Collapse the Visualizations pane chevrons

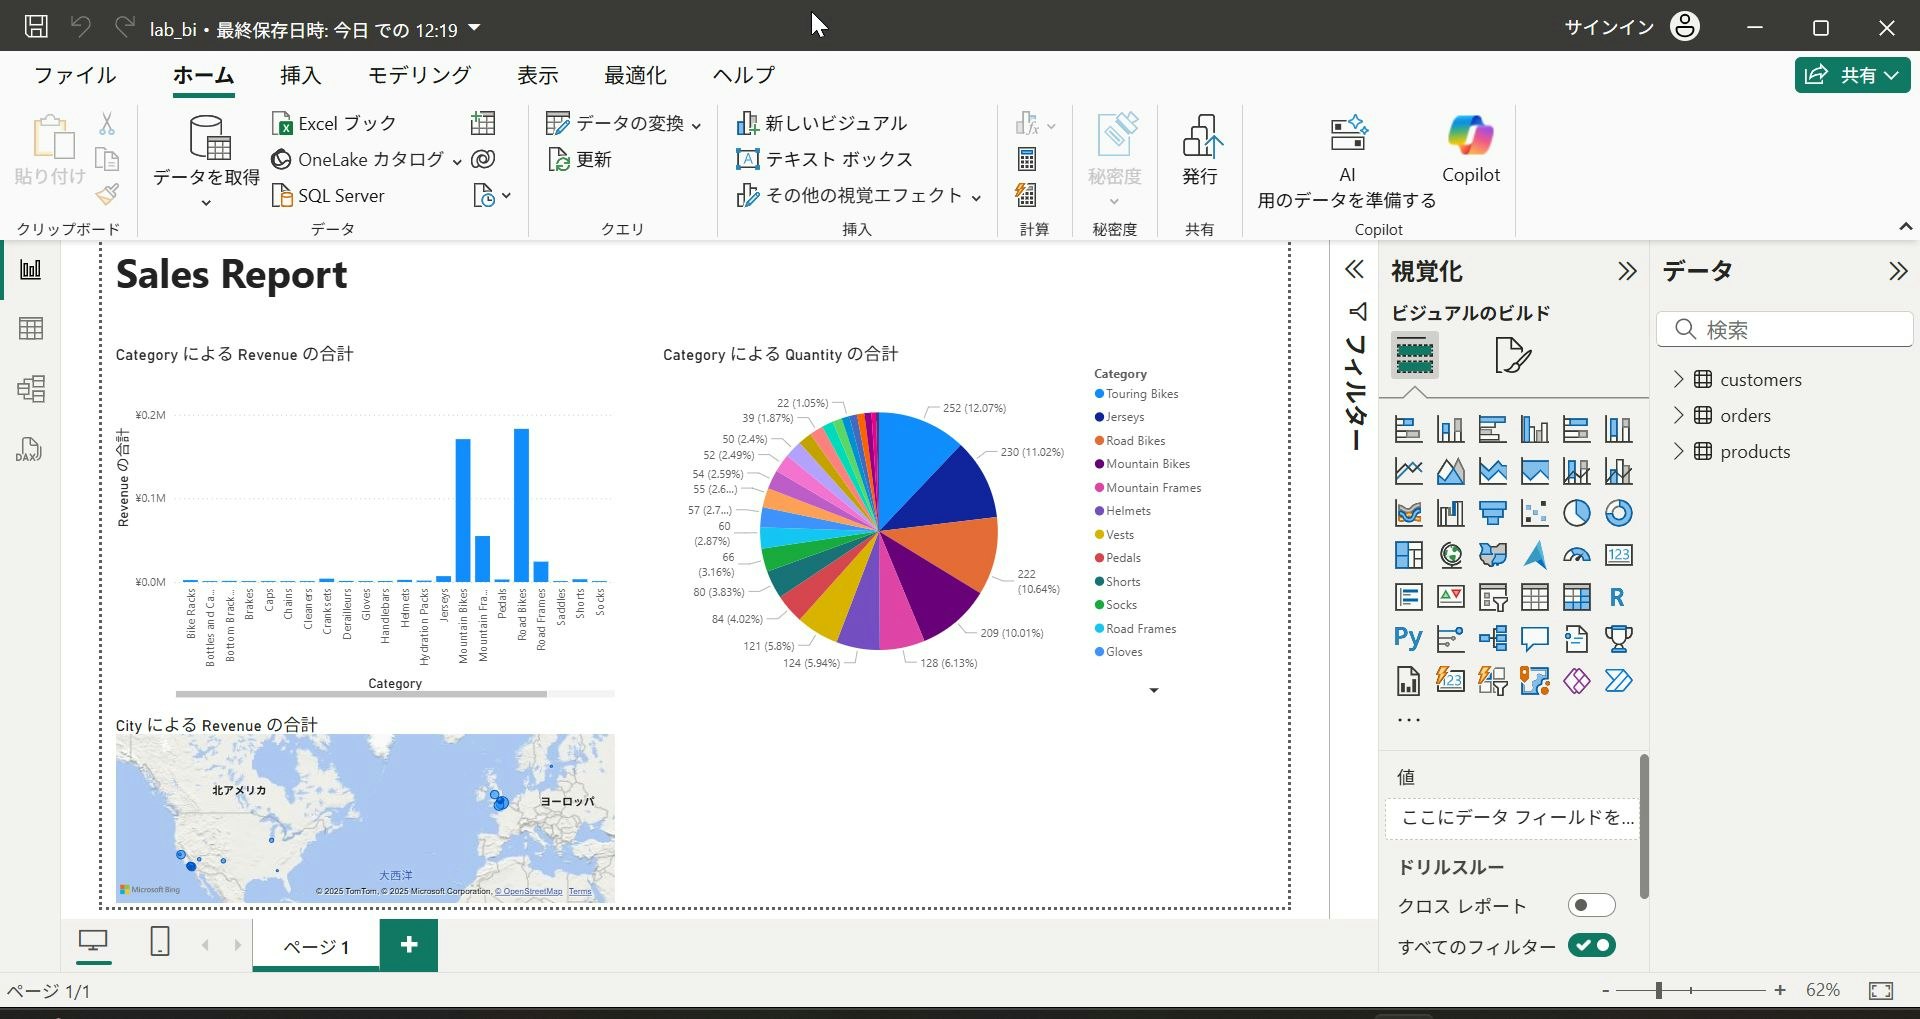(1627, 271)
